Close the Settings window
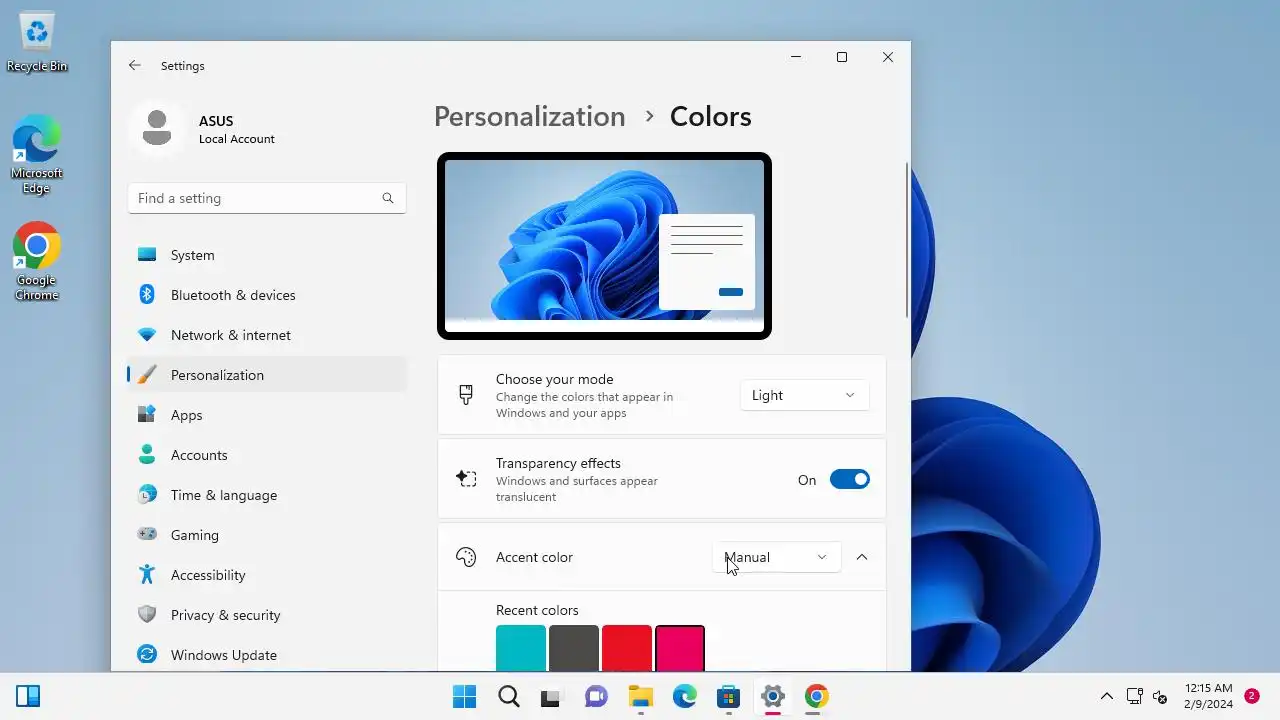The width and height of the screenshot is (1280, 720). 888,57
